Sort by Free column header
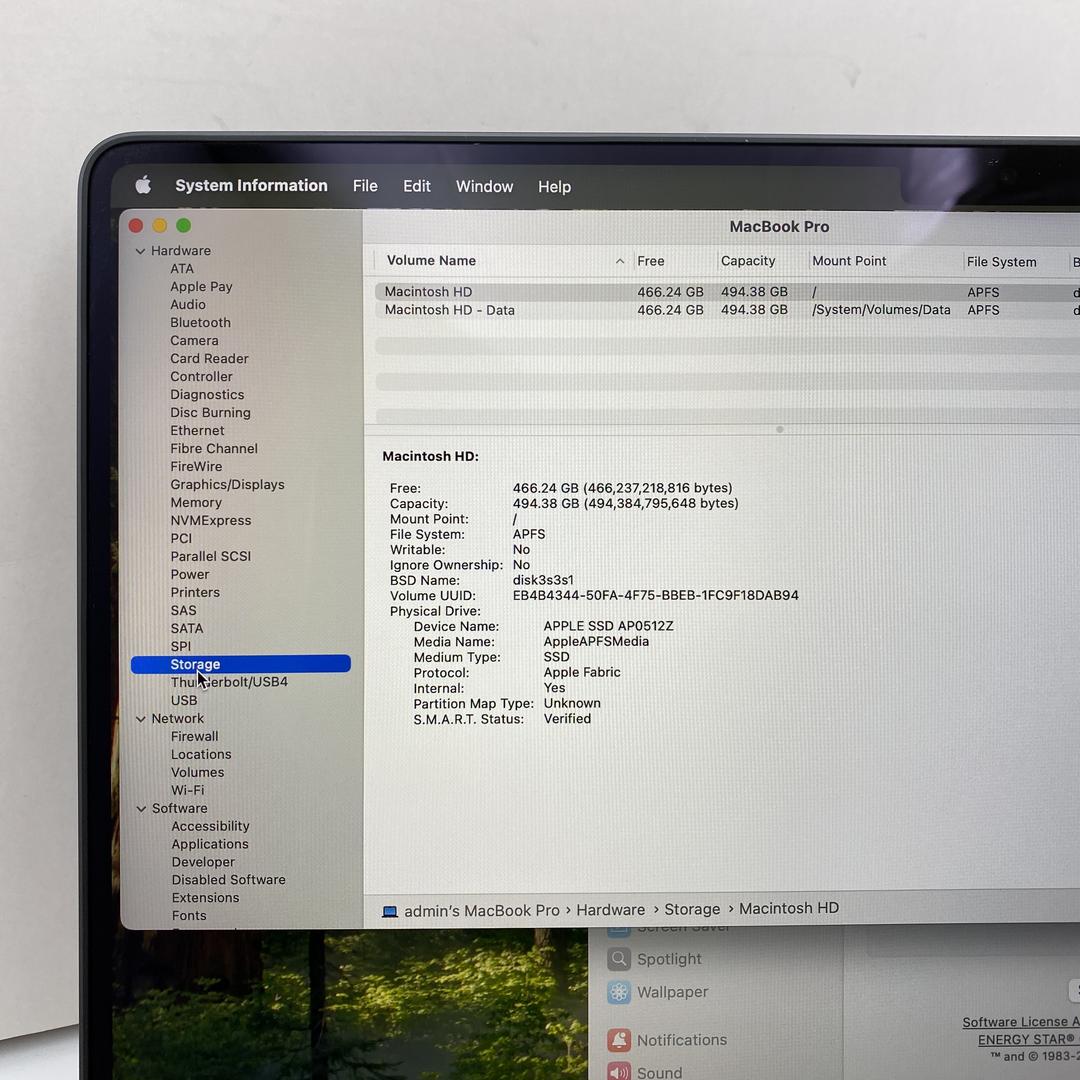Viewport: 1080px width, 1080px height. tap(651, 261)
